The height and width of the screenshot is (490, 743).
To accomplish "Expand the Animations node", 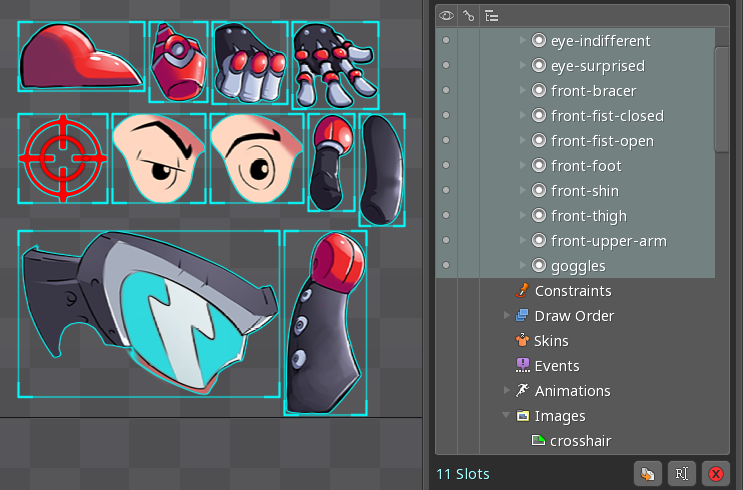I will [507, 391].
